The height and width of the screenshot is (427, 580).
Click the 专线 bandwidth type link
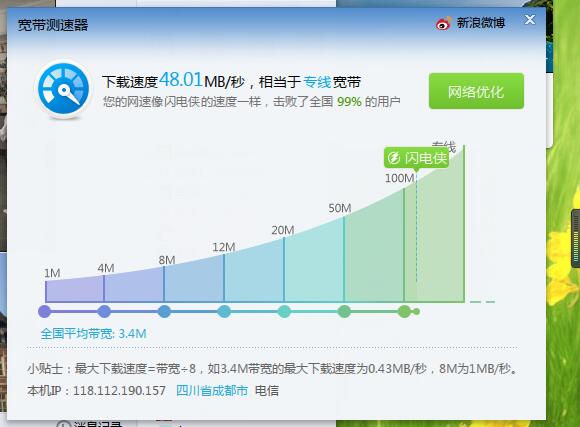coord(317,82)
